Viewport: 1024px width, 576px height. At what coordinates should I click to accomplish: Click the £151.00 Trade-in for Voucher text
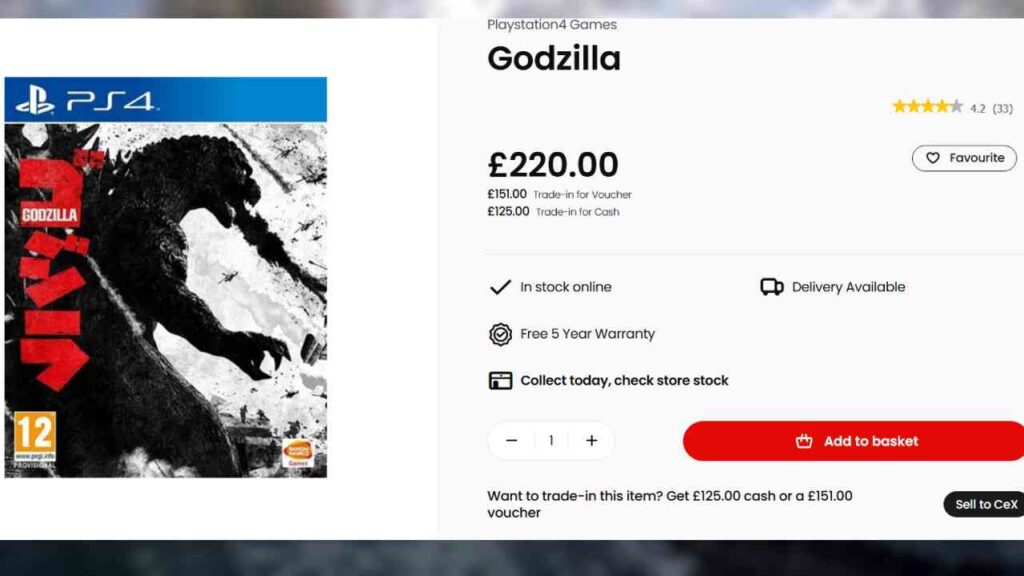(x=560, y=194)
